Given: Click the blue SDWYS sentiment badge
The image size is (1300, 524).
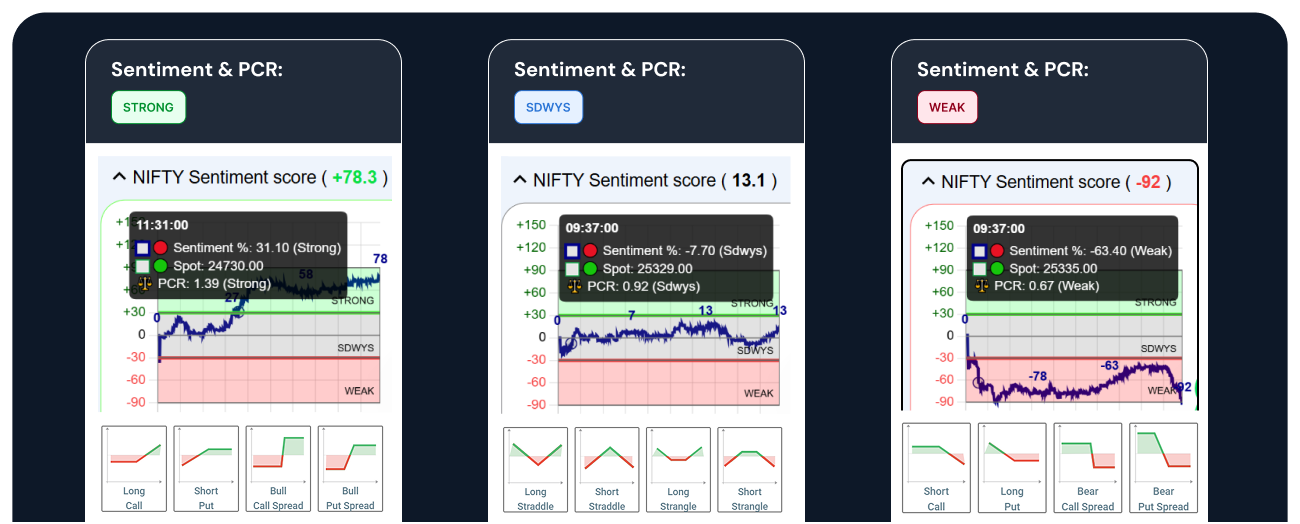Looking at the screenshot, I should coord(548,107).
